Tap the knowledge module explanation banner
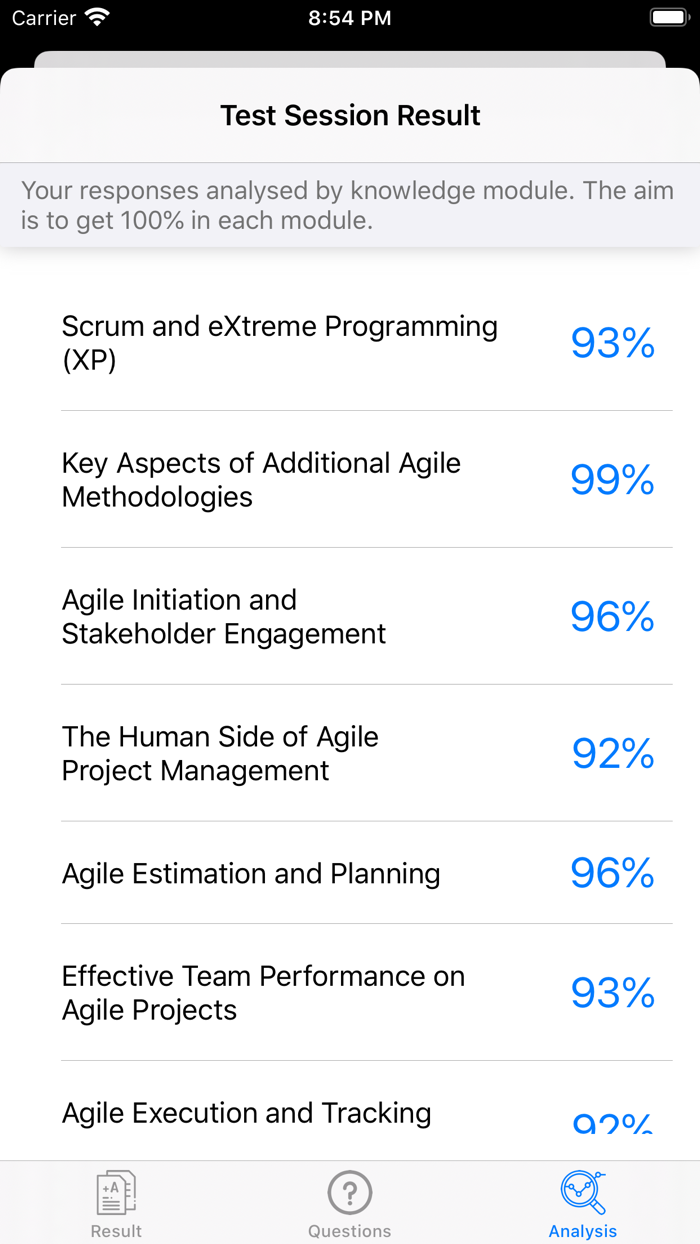 pyautogui.click(x=350, y=205)
